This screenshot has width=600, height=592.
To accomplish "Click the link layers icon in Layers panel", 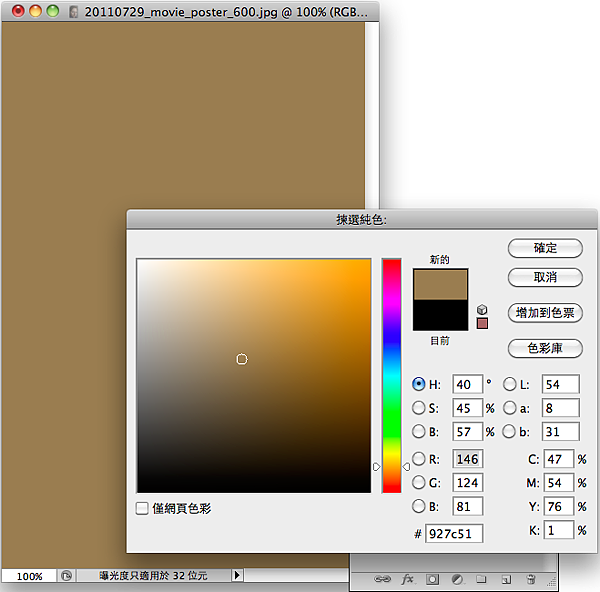I will 382,579.
